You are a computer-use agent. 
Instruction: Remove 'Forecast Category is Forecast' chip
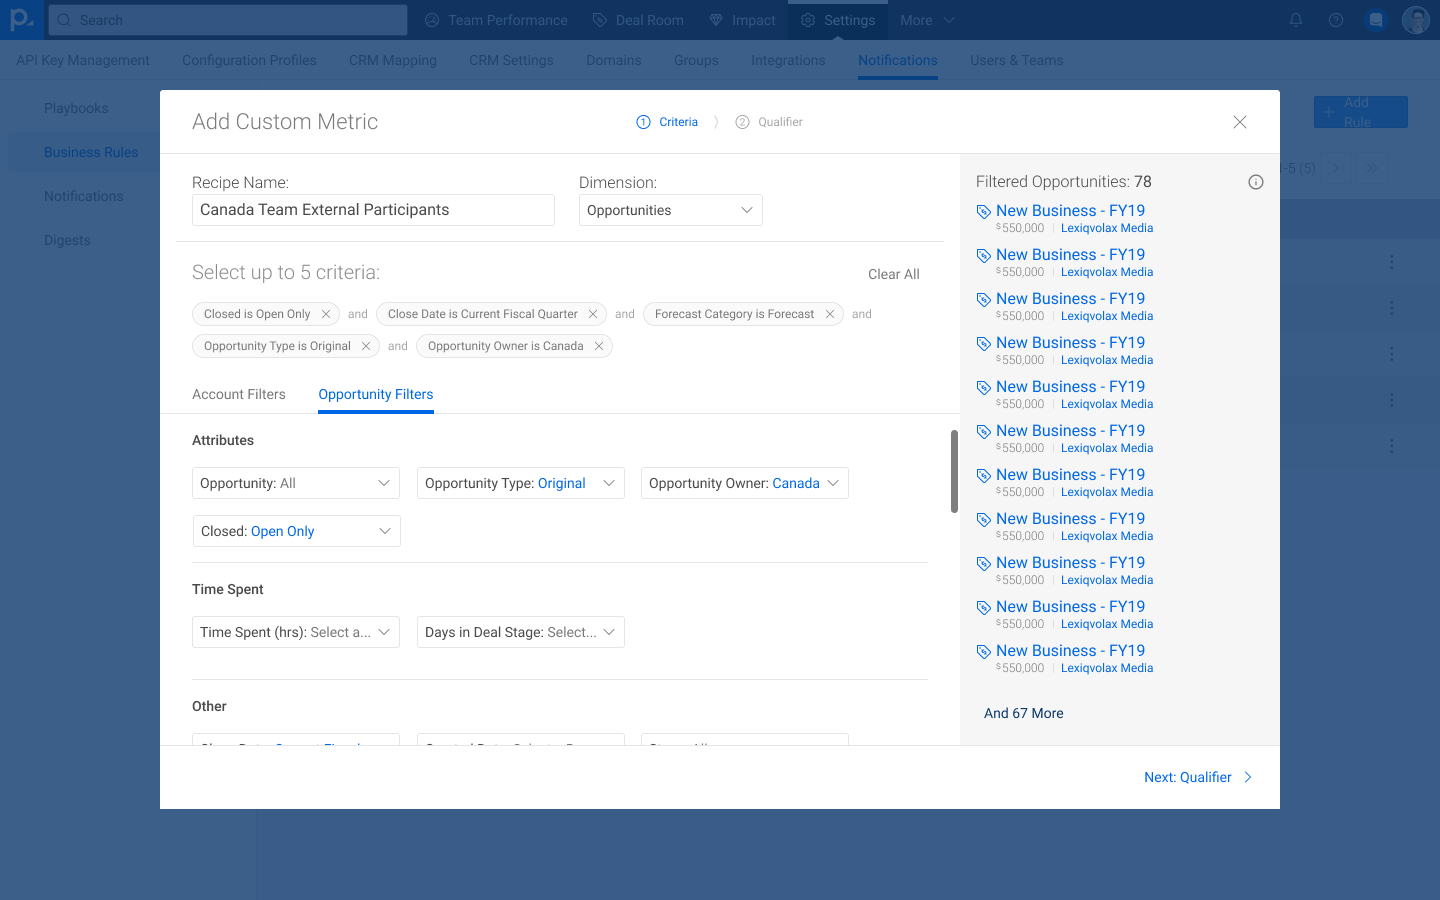(830, 314)
